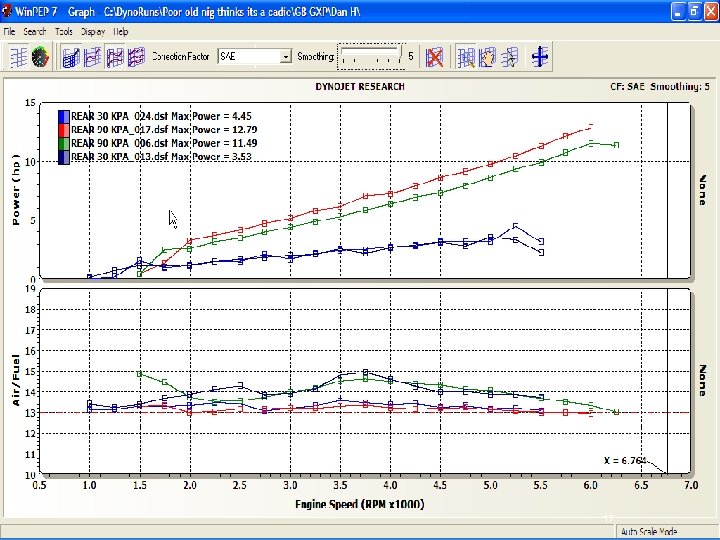Click legend text 'Max Power = 11.49'

[214, 143]
